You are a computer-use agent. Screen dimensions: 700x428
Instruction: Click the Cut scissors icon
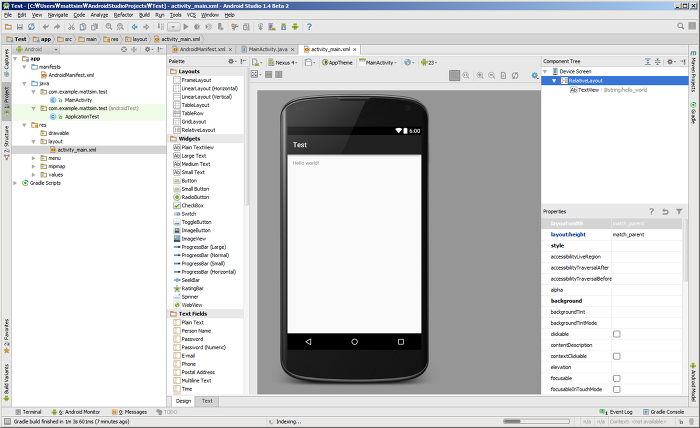pos(71,27)
